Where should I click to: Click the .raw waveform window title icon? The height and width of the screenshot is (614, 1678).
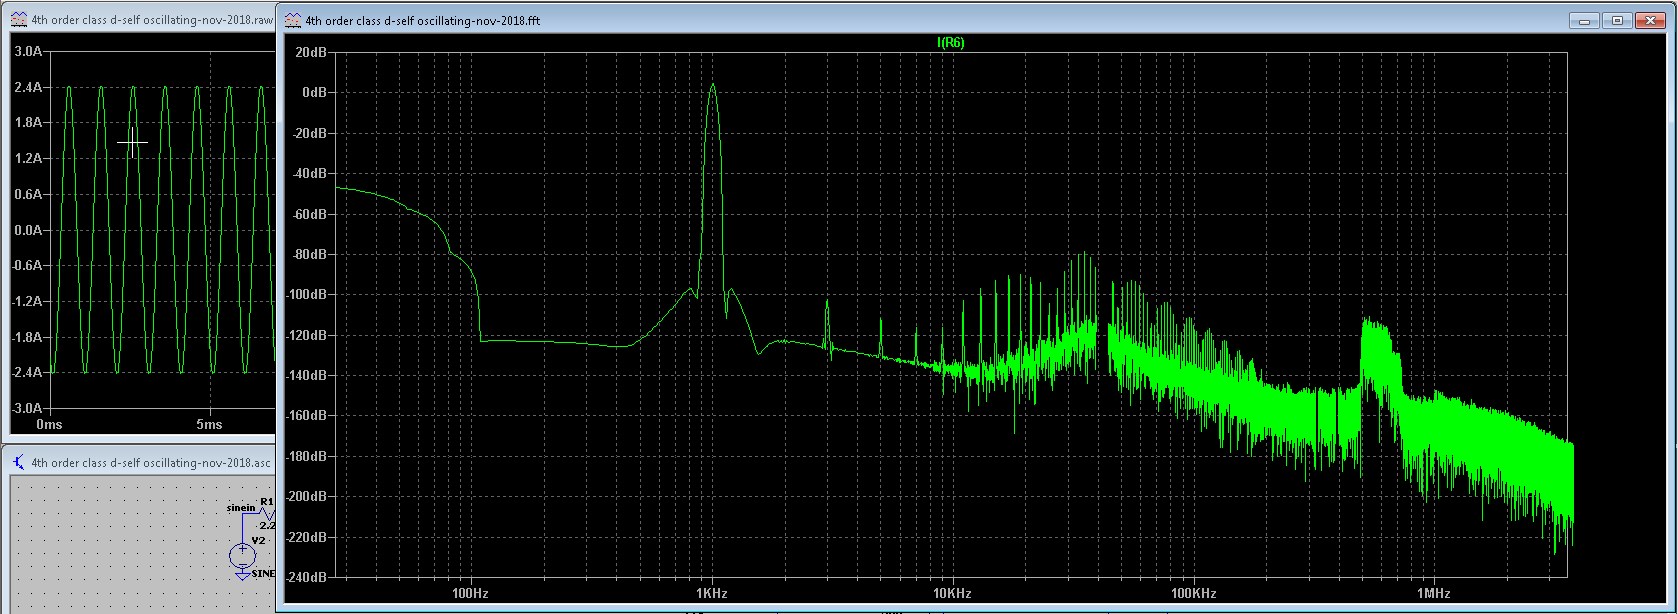click(x=18, y=20)
